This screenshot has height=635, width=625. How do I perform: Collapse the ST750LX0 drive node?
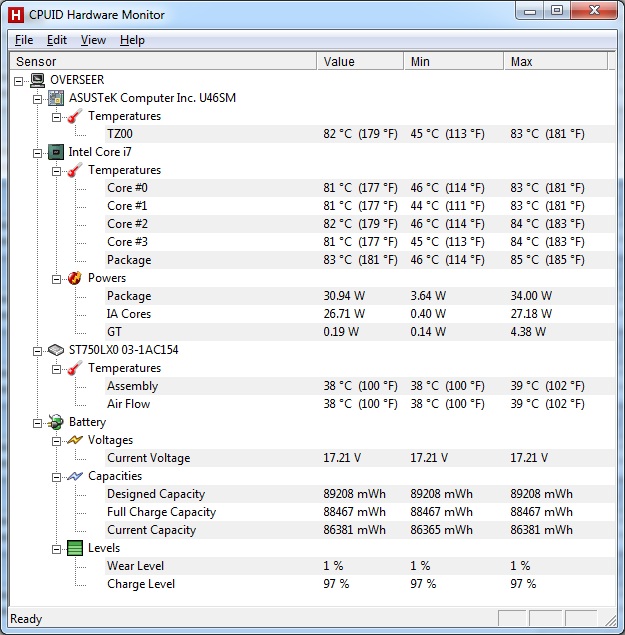tap(37, 351)
